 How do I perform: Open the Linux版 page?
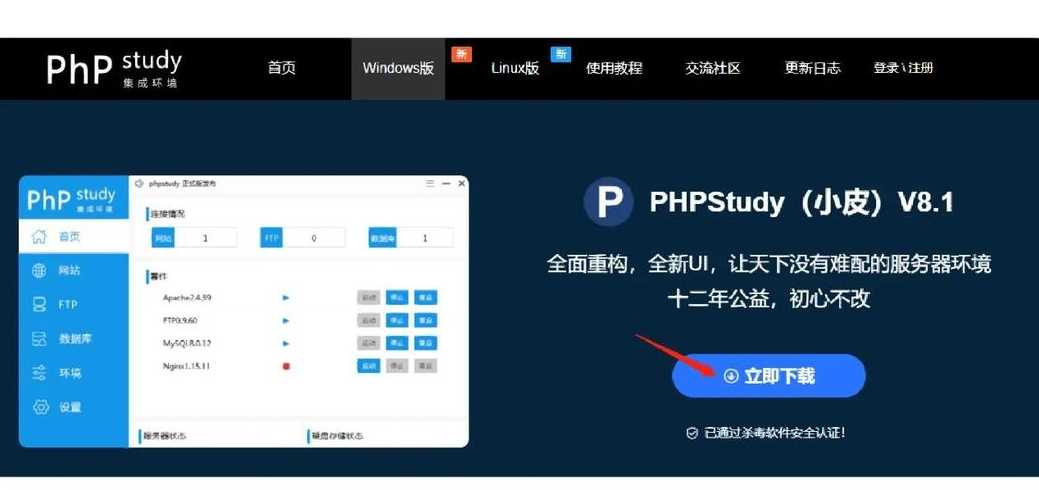515,68
